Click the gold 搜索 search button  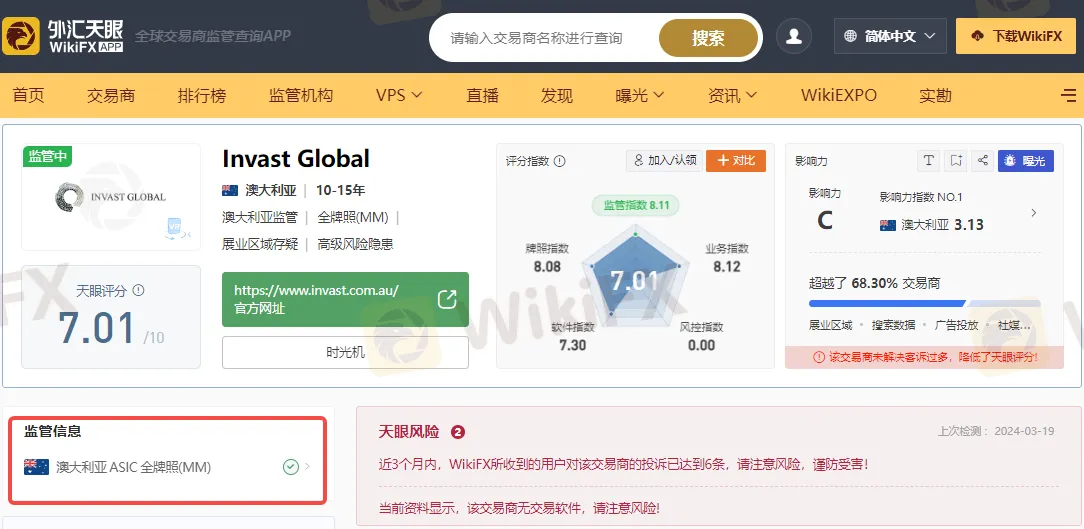(x=708, y=38)
